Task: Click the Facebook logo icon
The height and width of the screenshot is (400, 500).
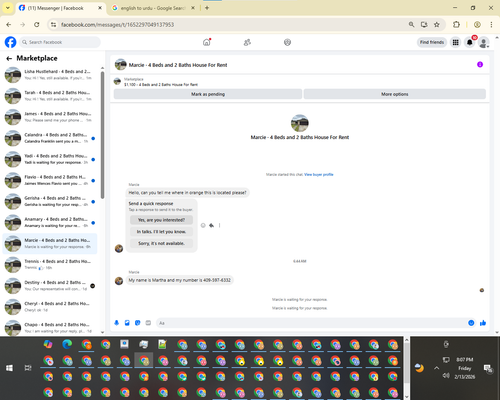Action: pyautogui.click(x=10, y=42)
